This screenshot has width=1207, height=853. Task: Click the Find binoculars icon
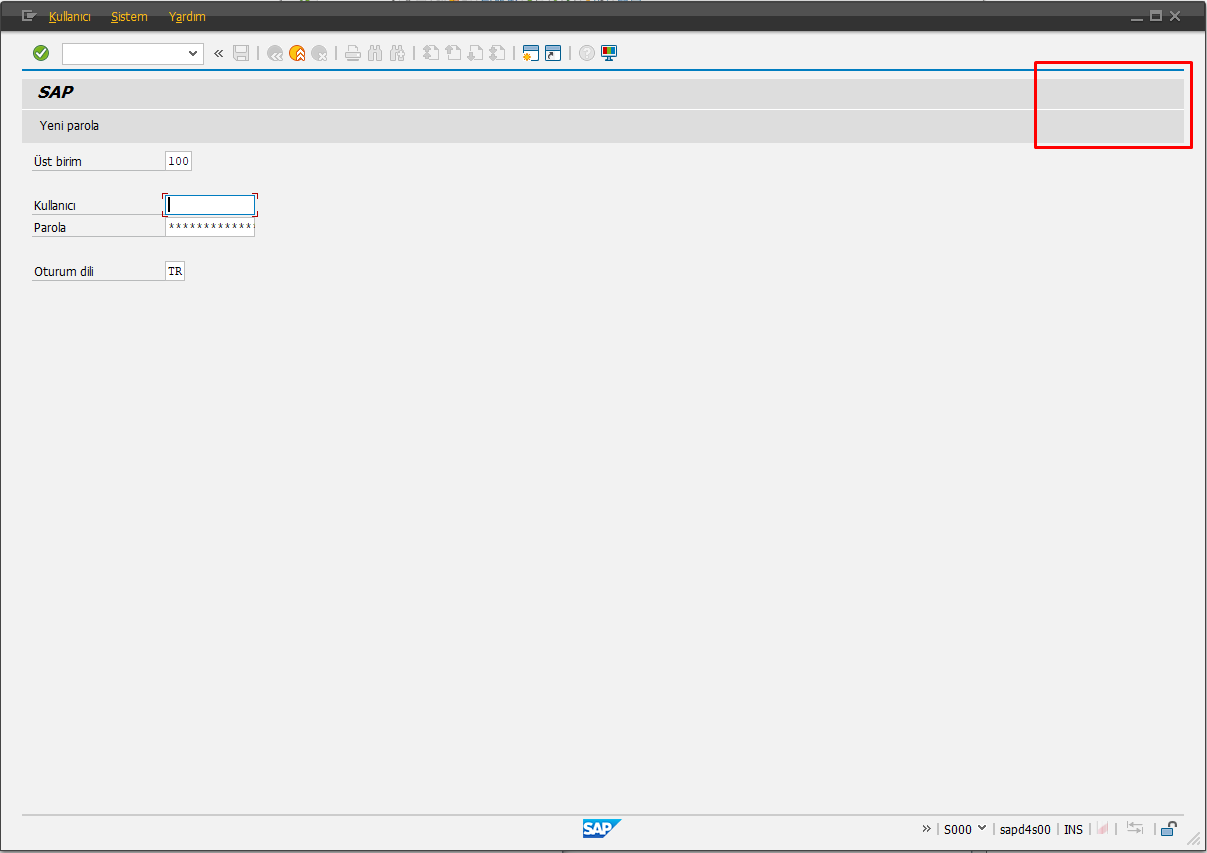[375, 54]
